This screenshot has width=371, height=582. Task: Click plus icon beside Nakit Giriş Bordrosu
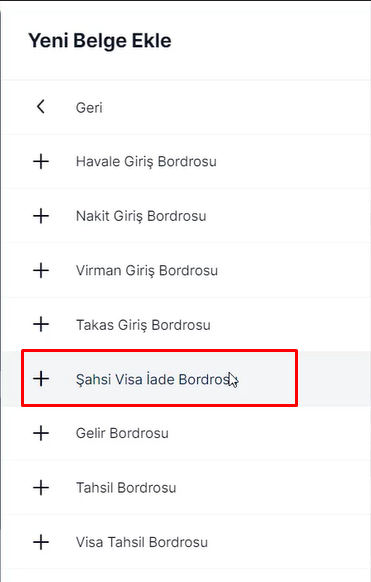(x=41, y=216)
